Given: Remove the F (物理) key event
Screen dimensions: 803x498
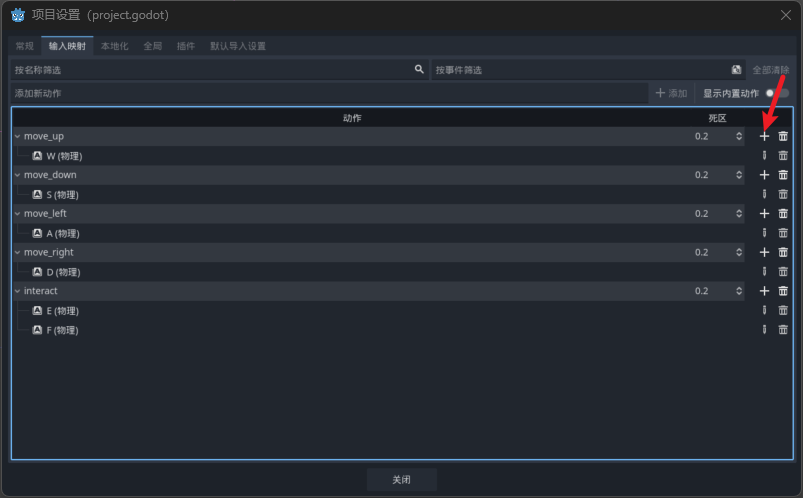Looking at the screenshot, I should (x=783, y=330).
